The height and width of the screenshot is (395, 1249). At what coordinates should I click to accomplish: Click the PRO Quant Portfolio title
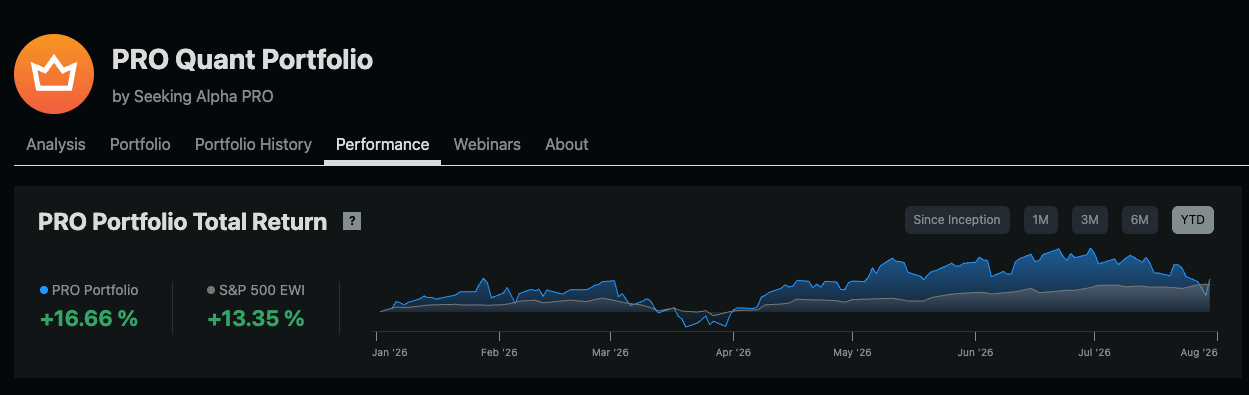(242, 60)
